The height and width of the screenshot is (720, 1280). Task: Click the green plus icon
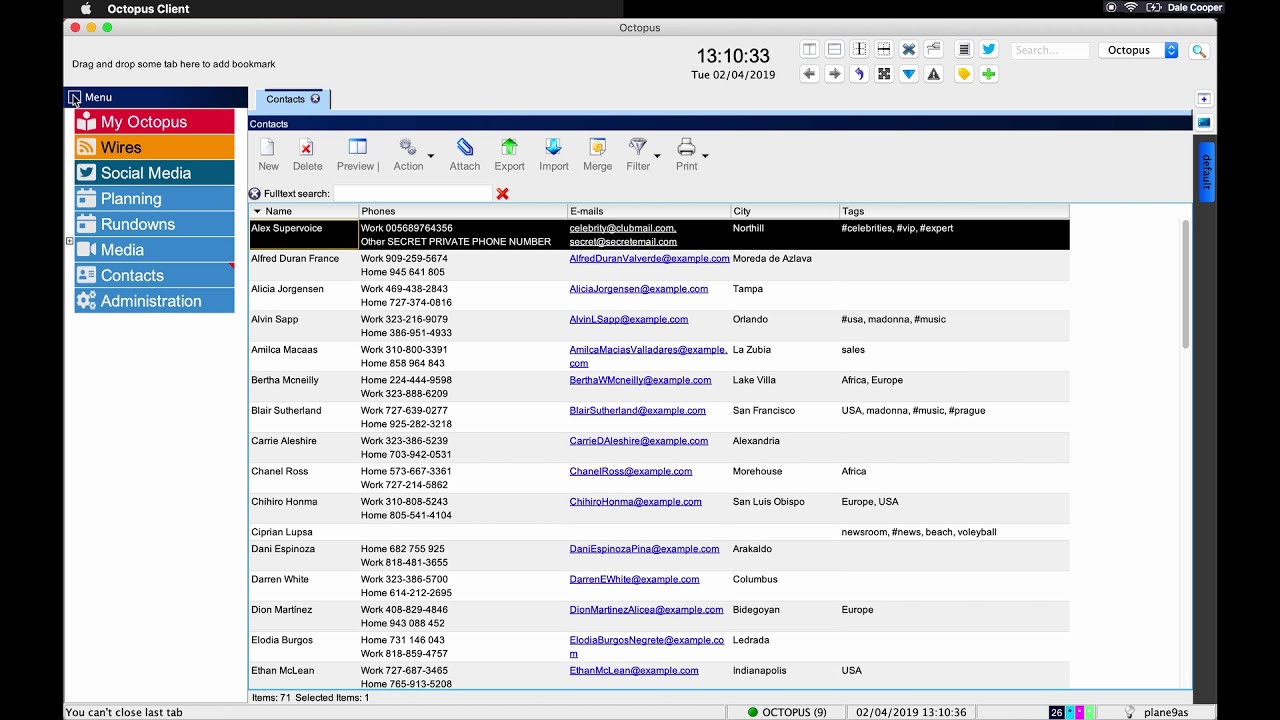coord(989,74)
